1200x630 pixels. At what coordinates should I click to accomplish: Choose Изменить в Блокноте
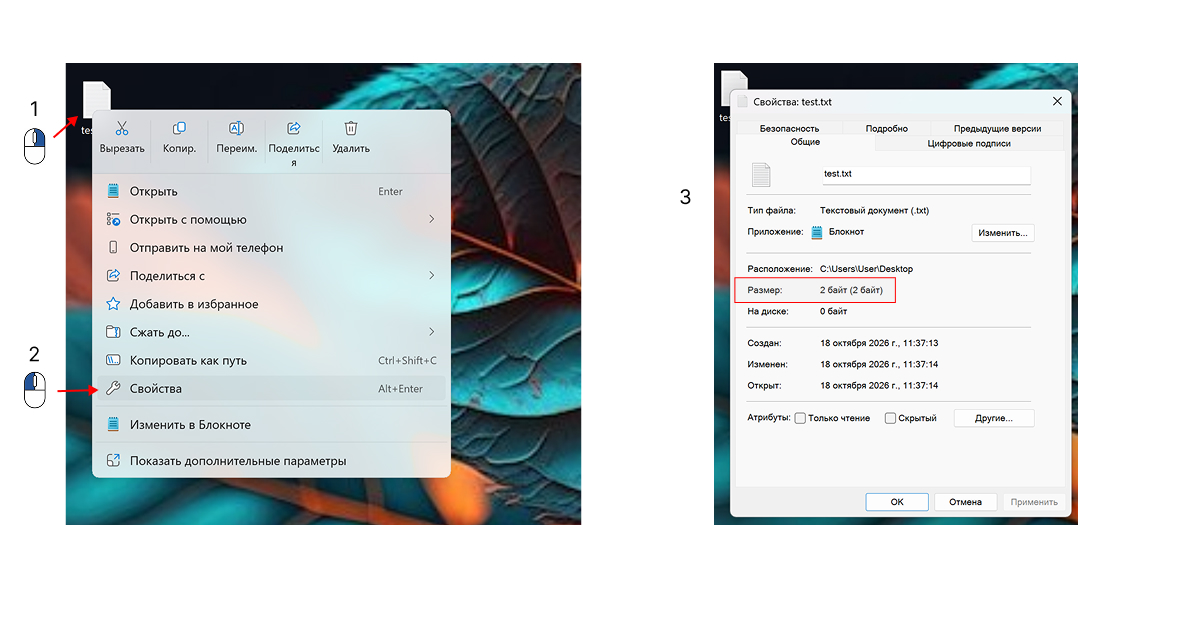point(271,425)
